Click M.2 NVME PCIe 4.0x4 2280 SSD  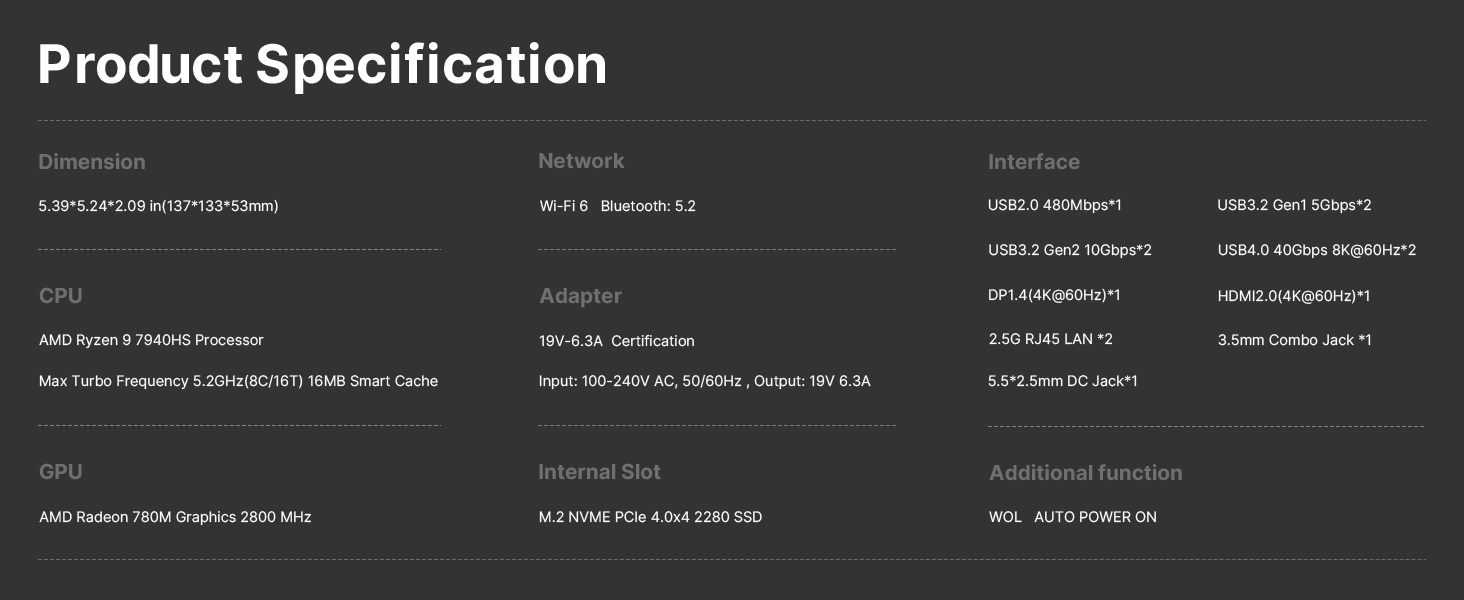point(650,517)
